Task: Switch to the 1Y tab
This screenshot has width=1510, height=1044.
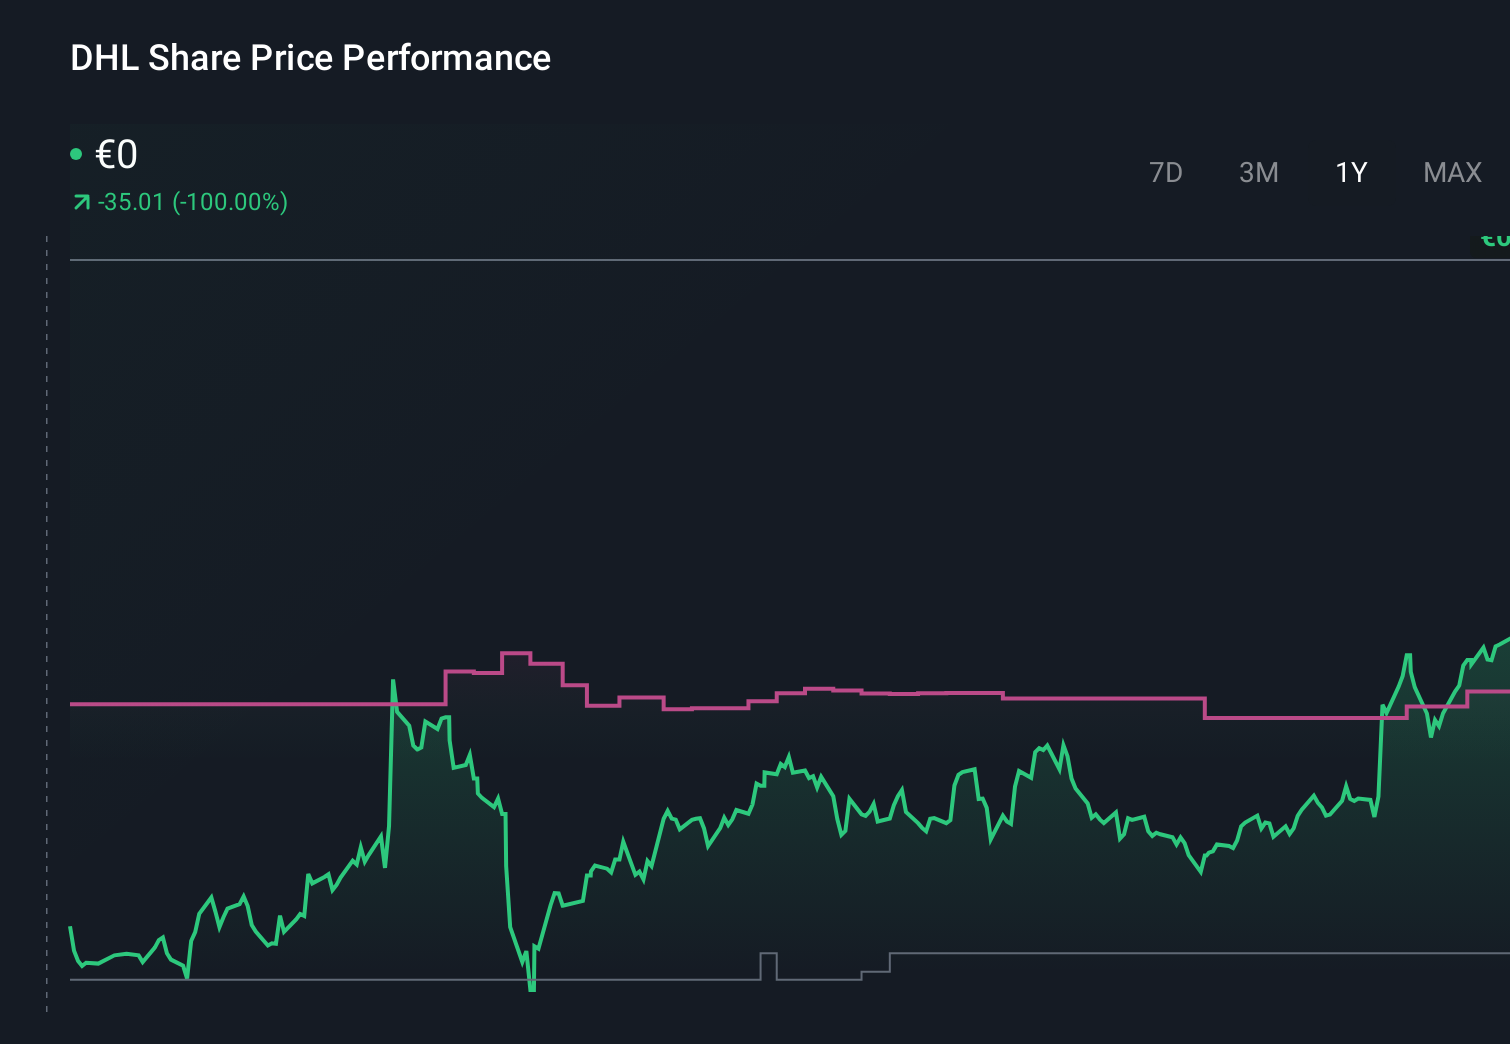Action: click(1350, 172)
